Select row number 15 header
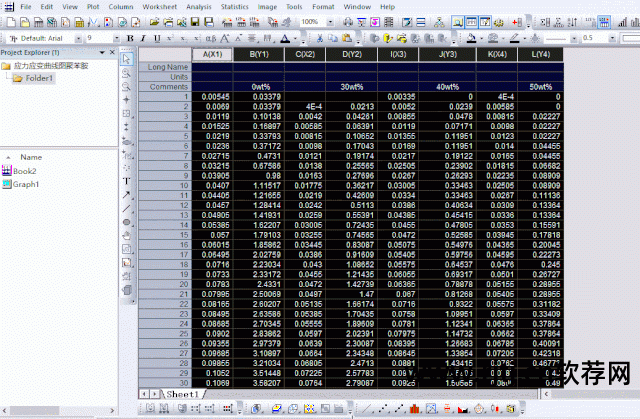The height and width of the screenshot is (419, 640). 165,235
